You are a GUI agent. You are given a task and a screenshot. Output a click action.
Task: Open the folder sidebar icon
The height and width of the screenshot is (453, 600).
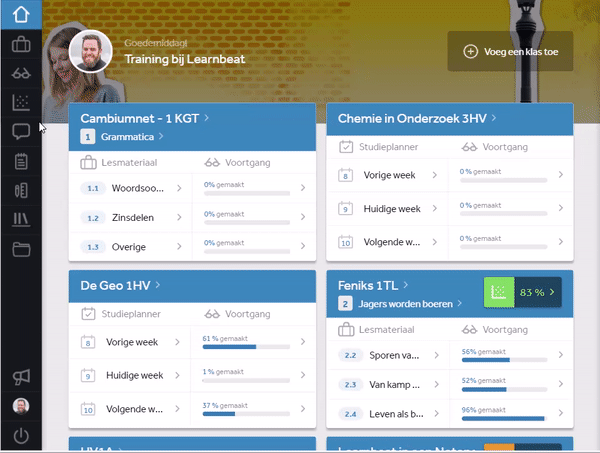point(21,249)
